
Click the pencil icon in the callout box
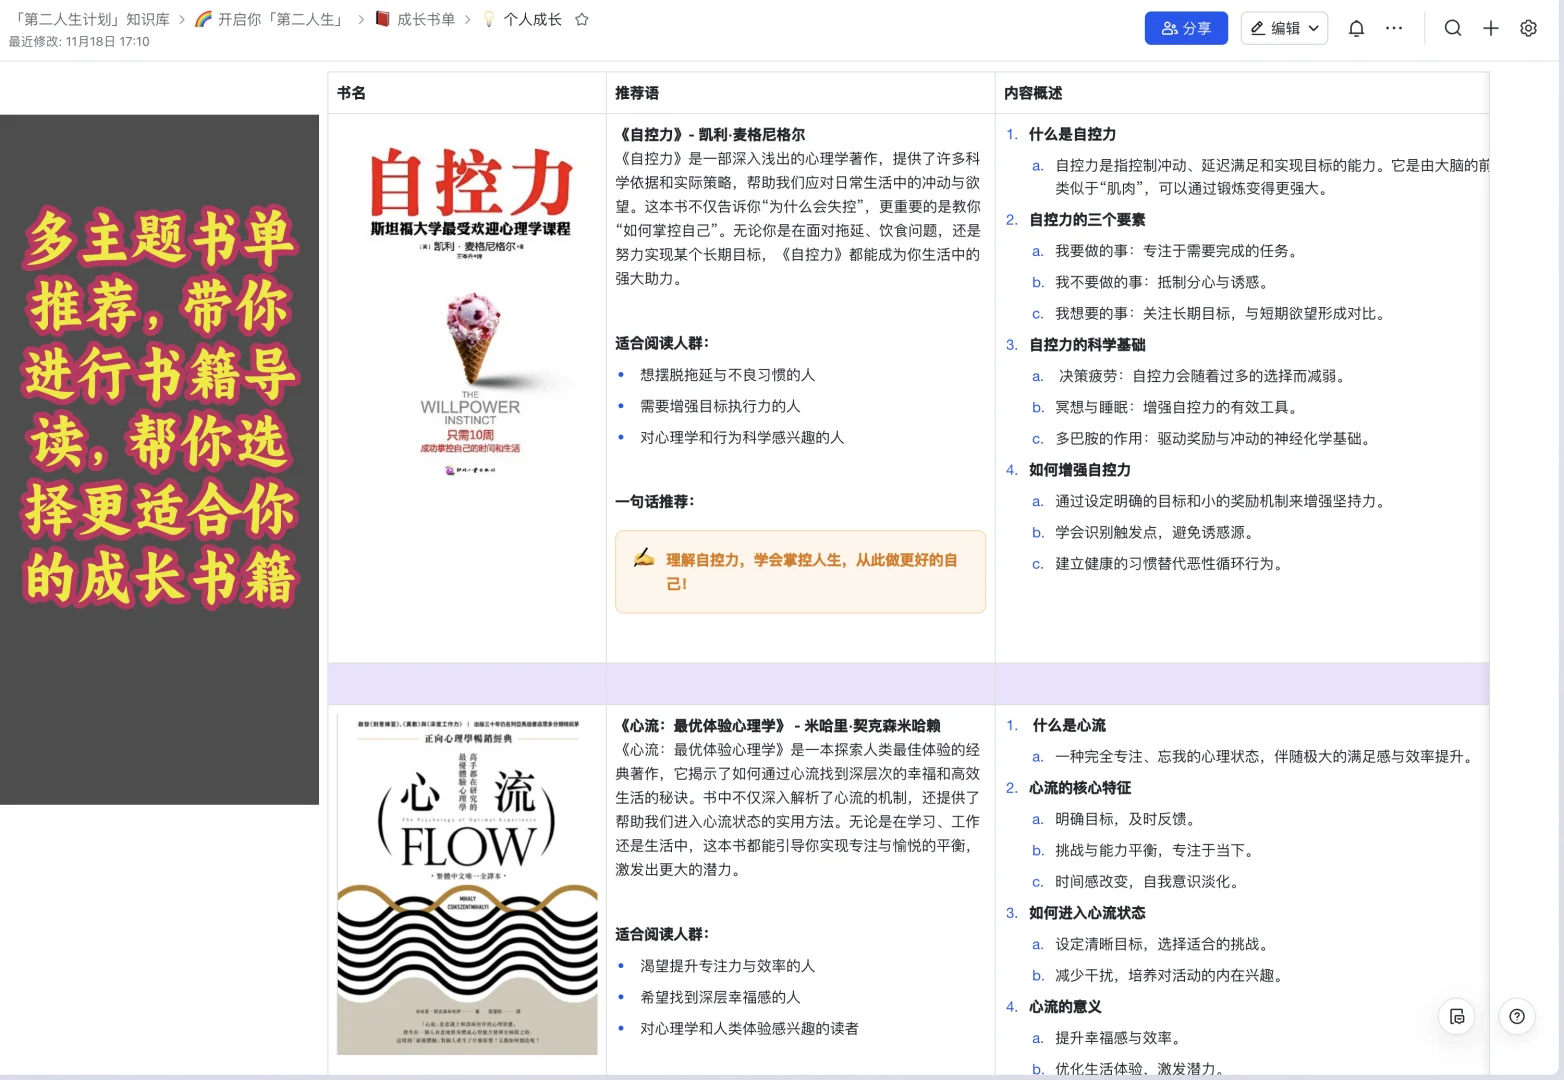pyautogui.click(x=644, y=558)
